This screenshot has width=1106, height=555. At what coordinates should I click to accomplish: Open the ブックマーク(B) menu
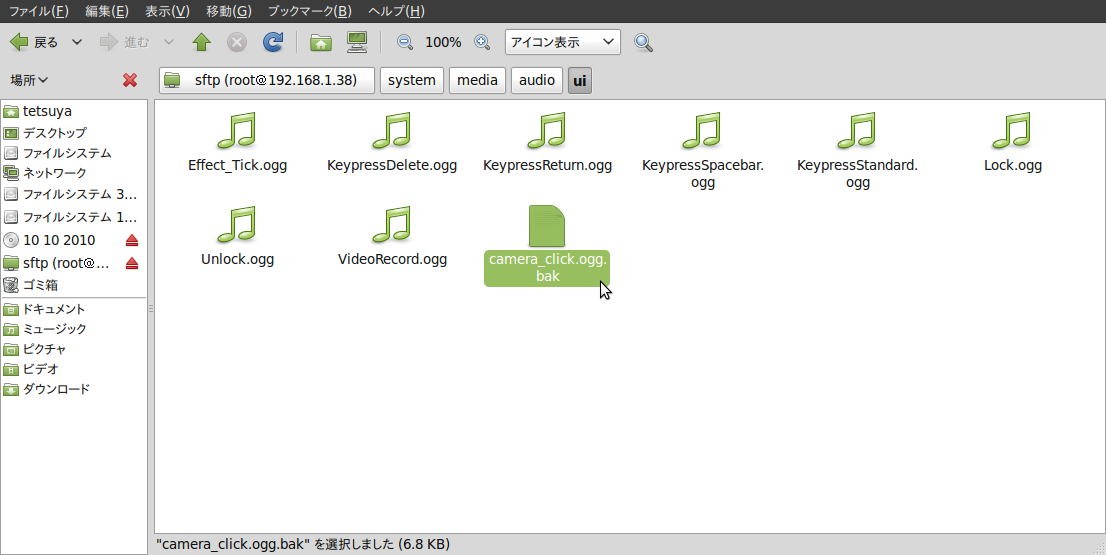point(310,11)
